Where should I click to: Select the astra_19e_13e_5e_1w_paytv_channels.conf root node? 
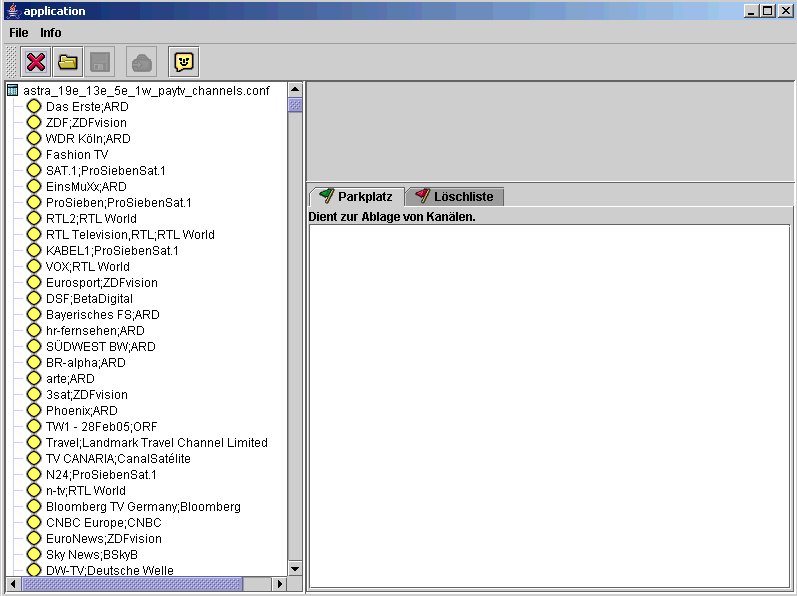coord(146,91)
